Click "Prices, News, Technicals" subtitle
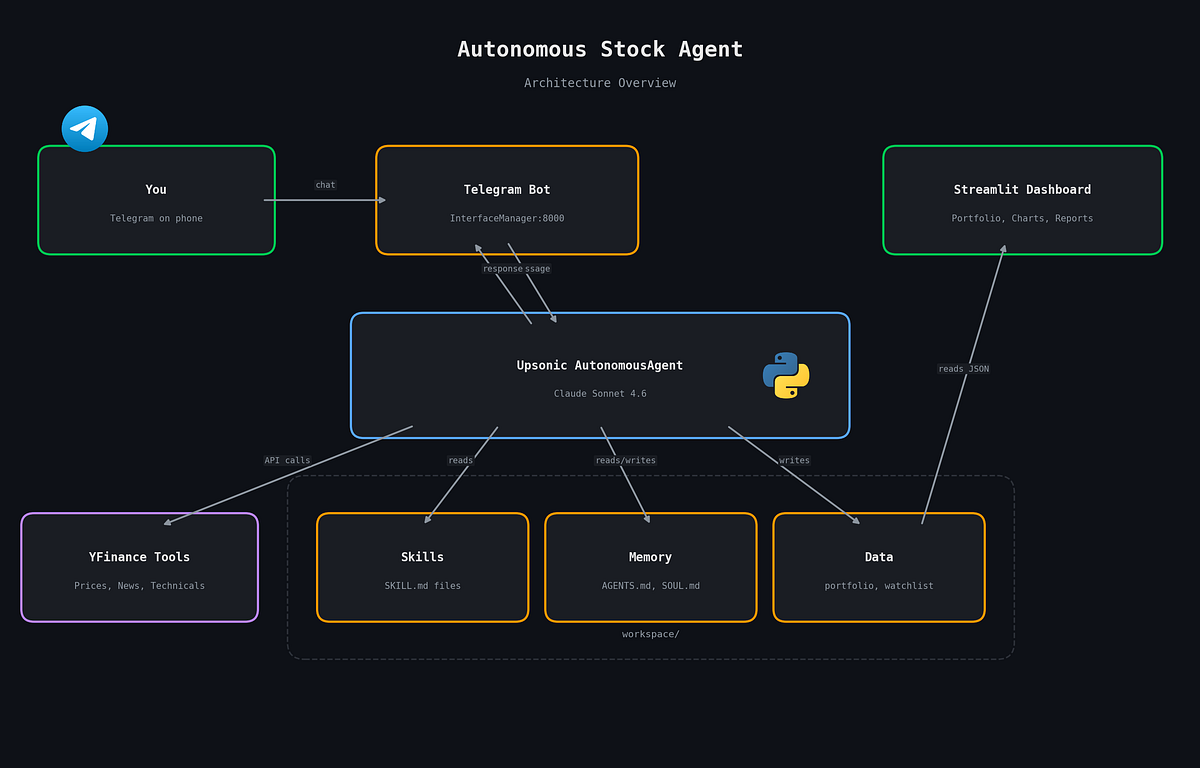1200x768 pixels. click(x=139, y=586)
